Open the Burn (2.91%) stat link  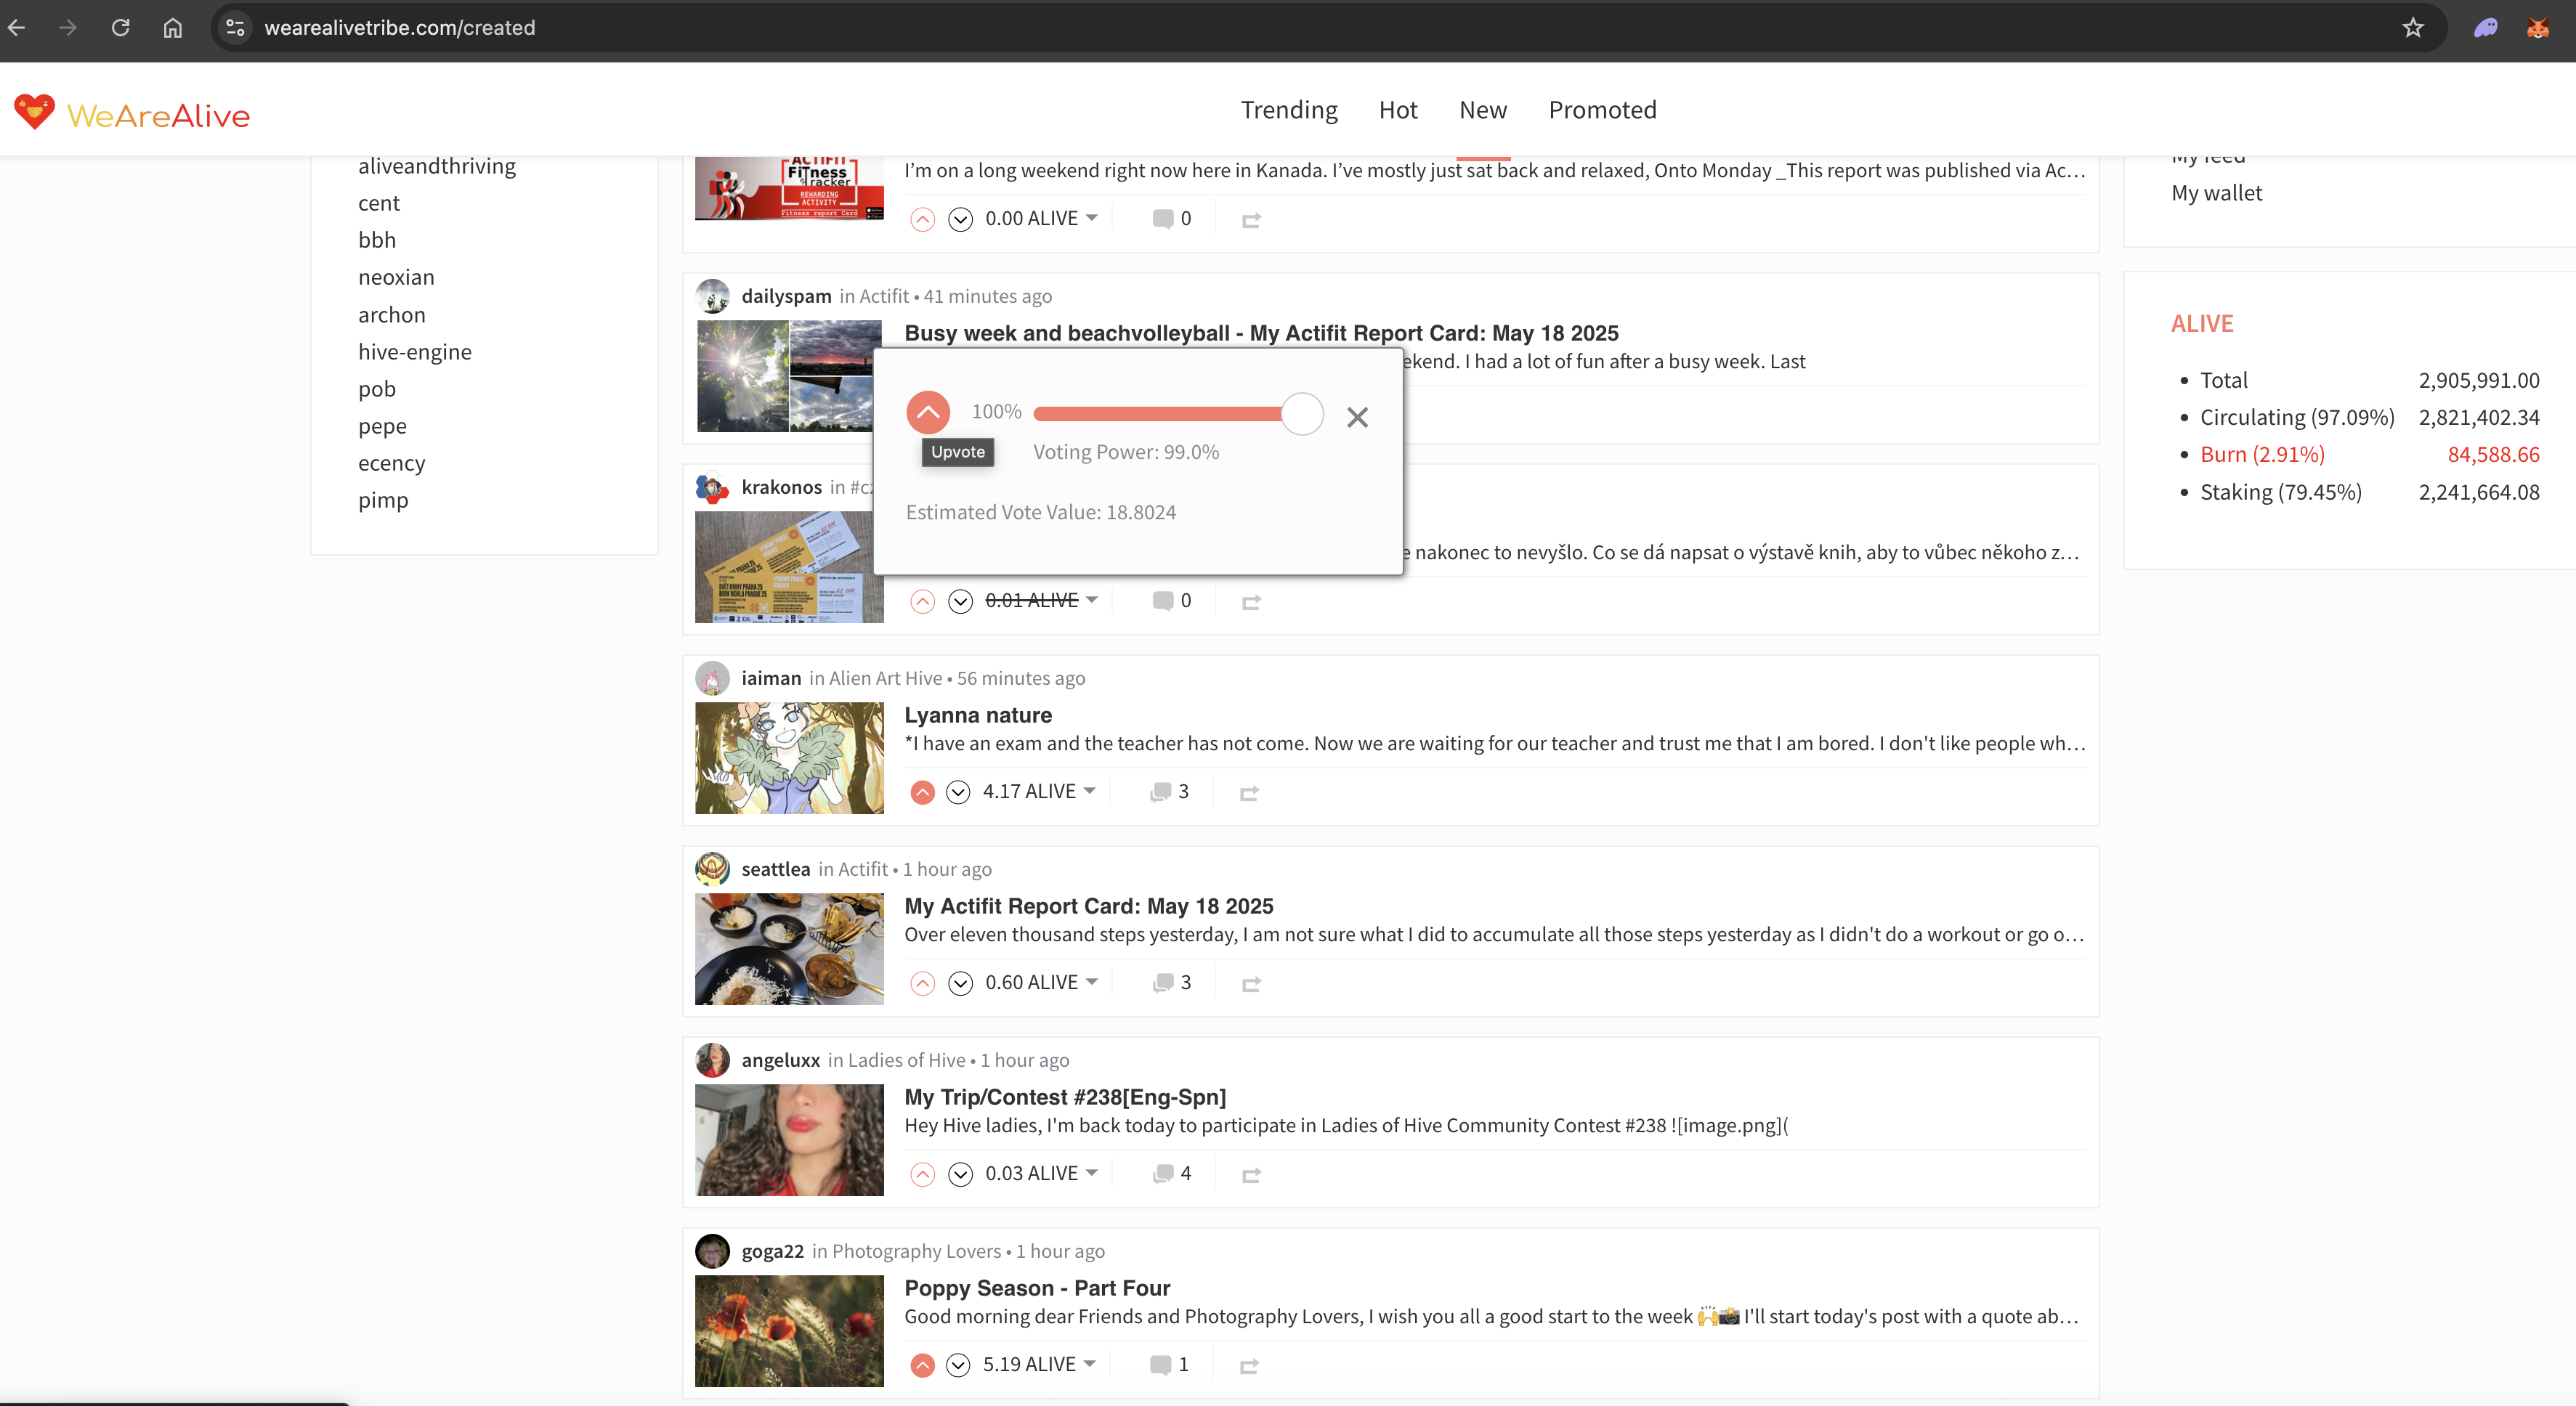pyautogui.click(x=2262, y=454)
